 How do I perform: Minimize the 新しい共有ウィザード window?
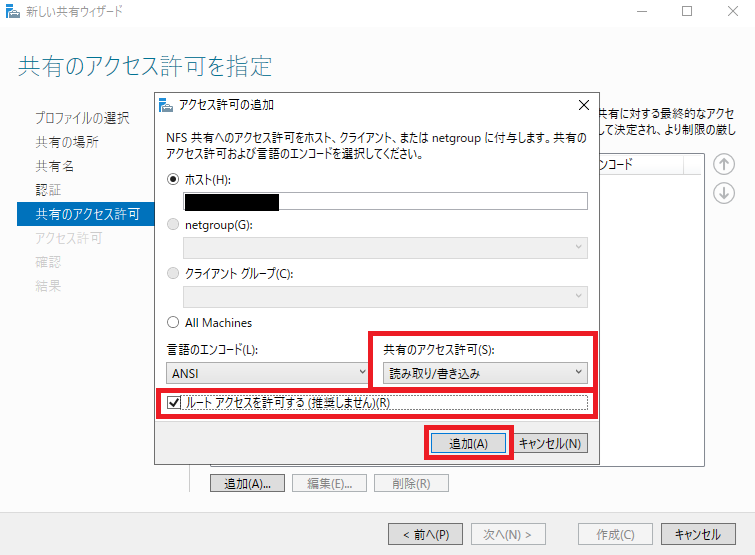641,12
